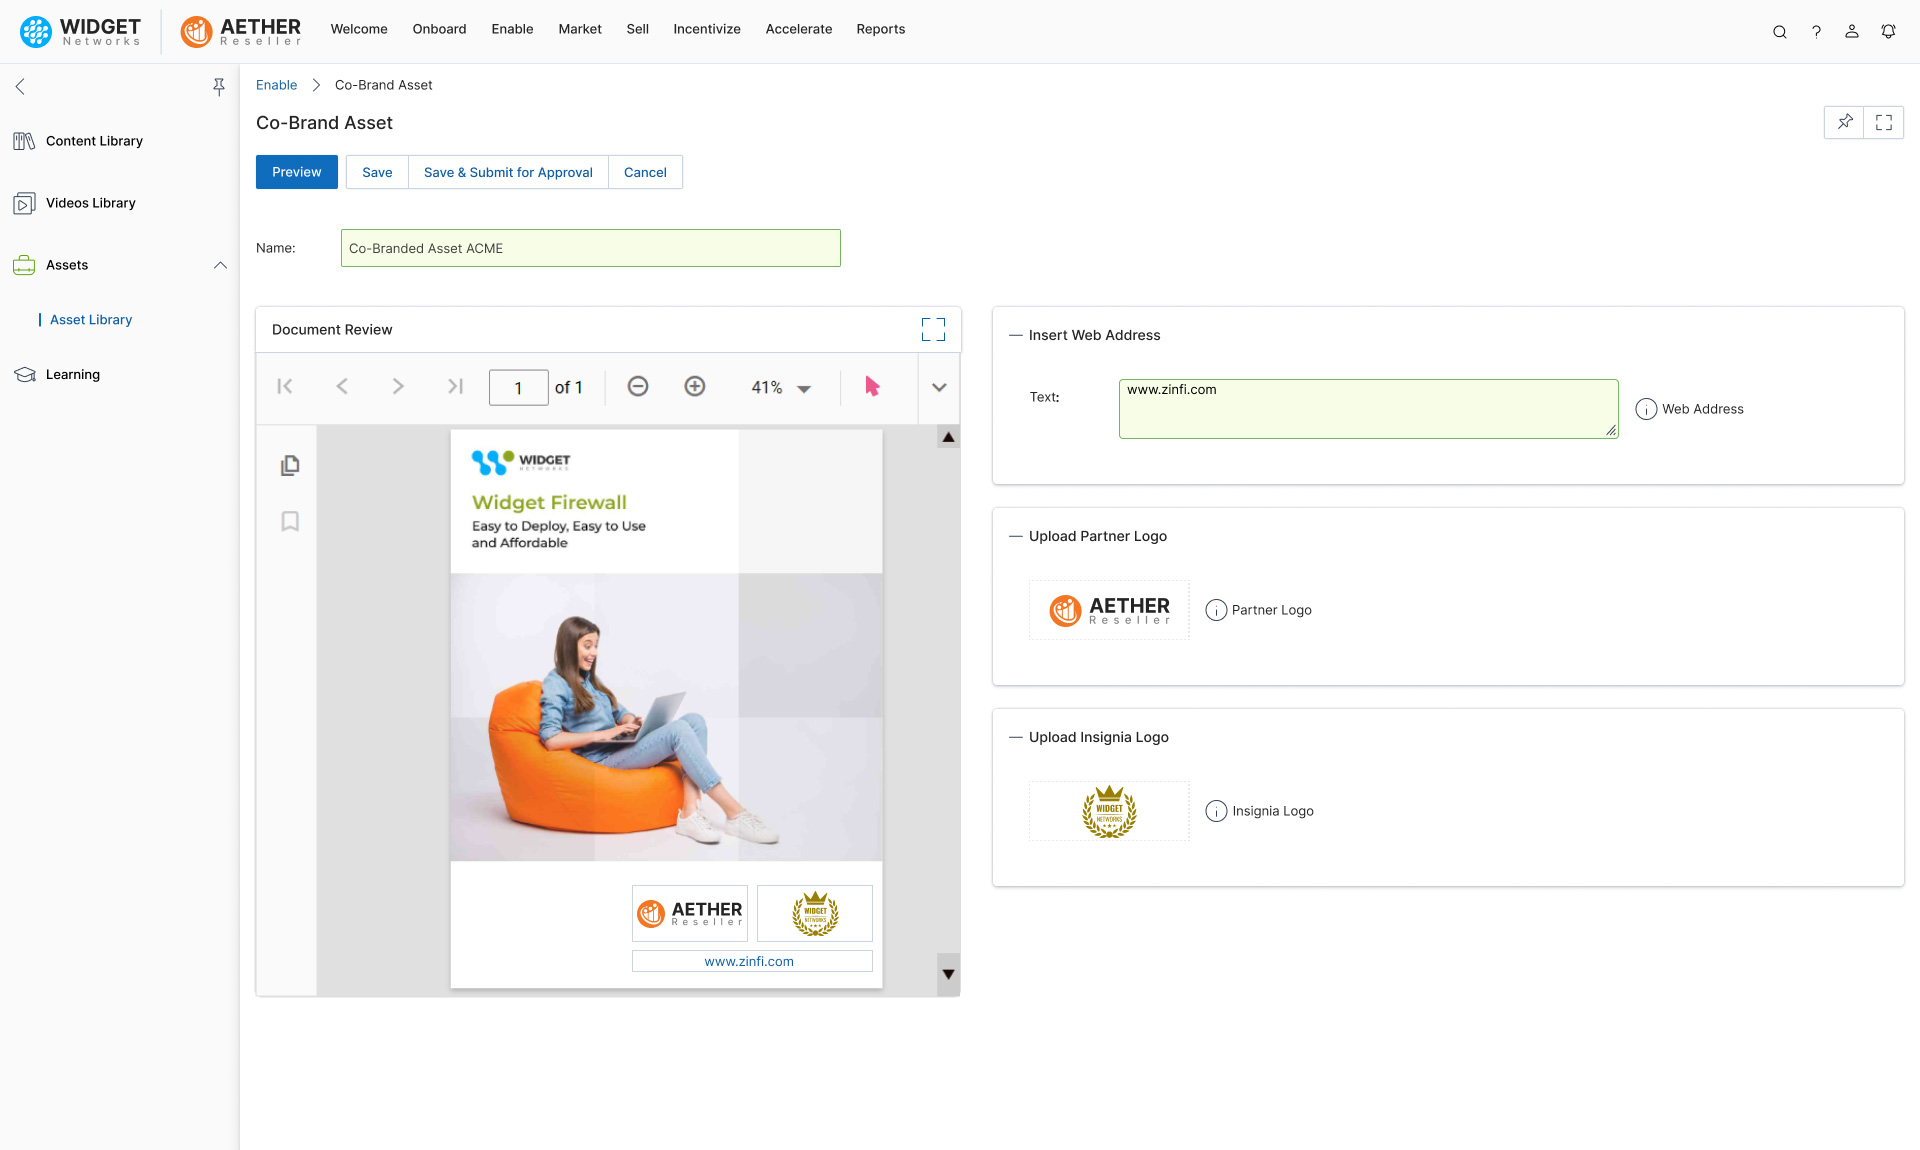Click the pin icon beside fullscreen button
This screenshot has height=1150, width=1920.
coord(1844,122)
